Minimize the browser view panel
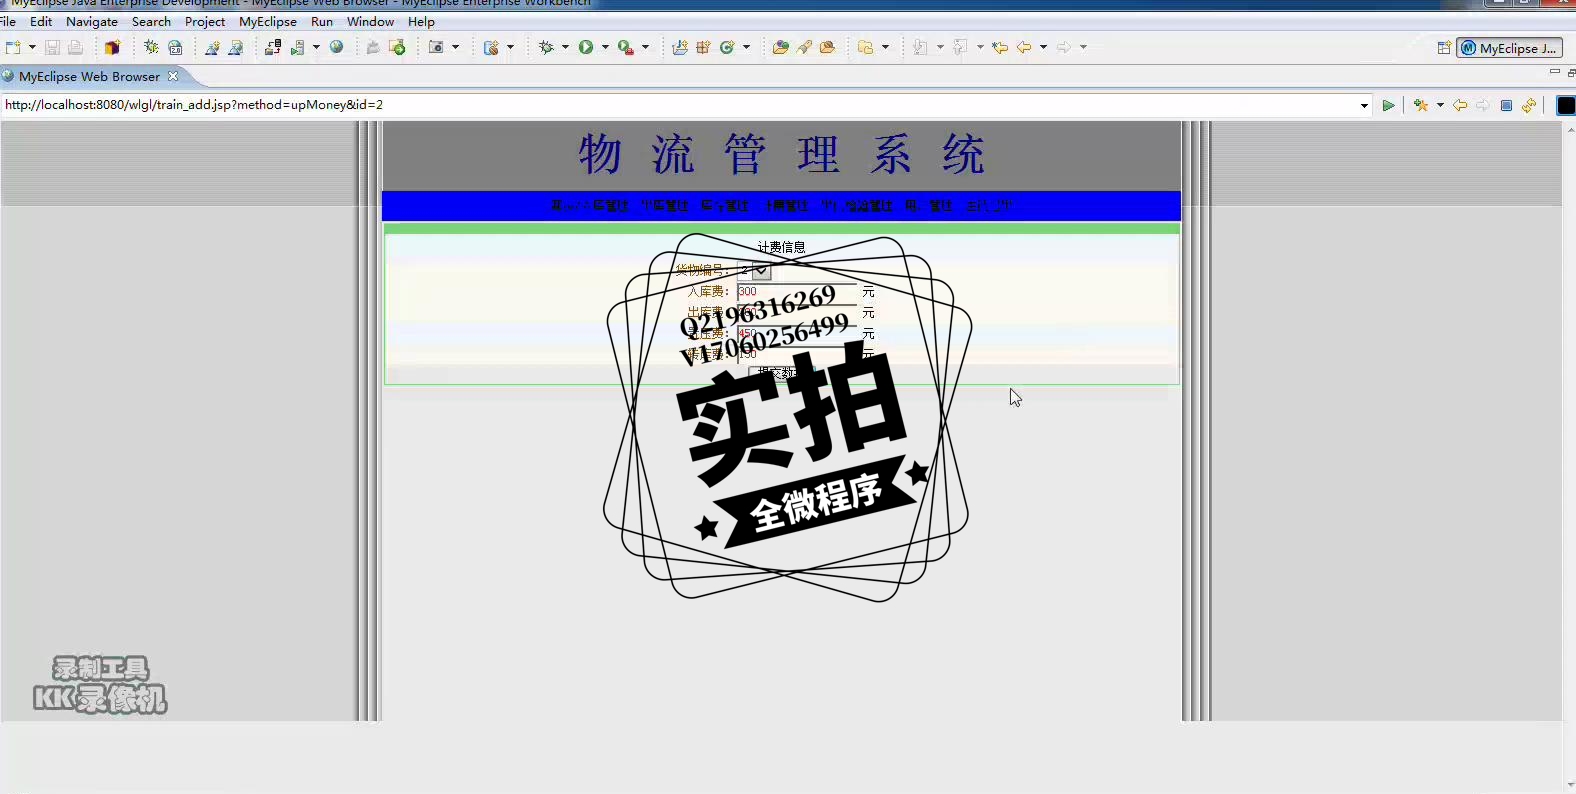 (1554, 72)
